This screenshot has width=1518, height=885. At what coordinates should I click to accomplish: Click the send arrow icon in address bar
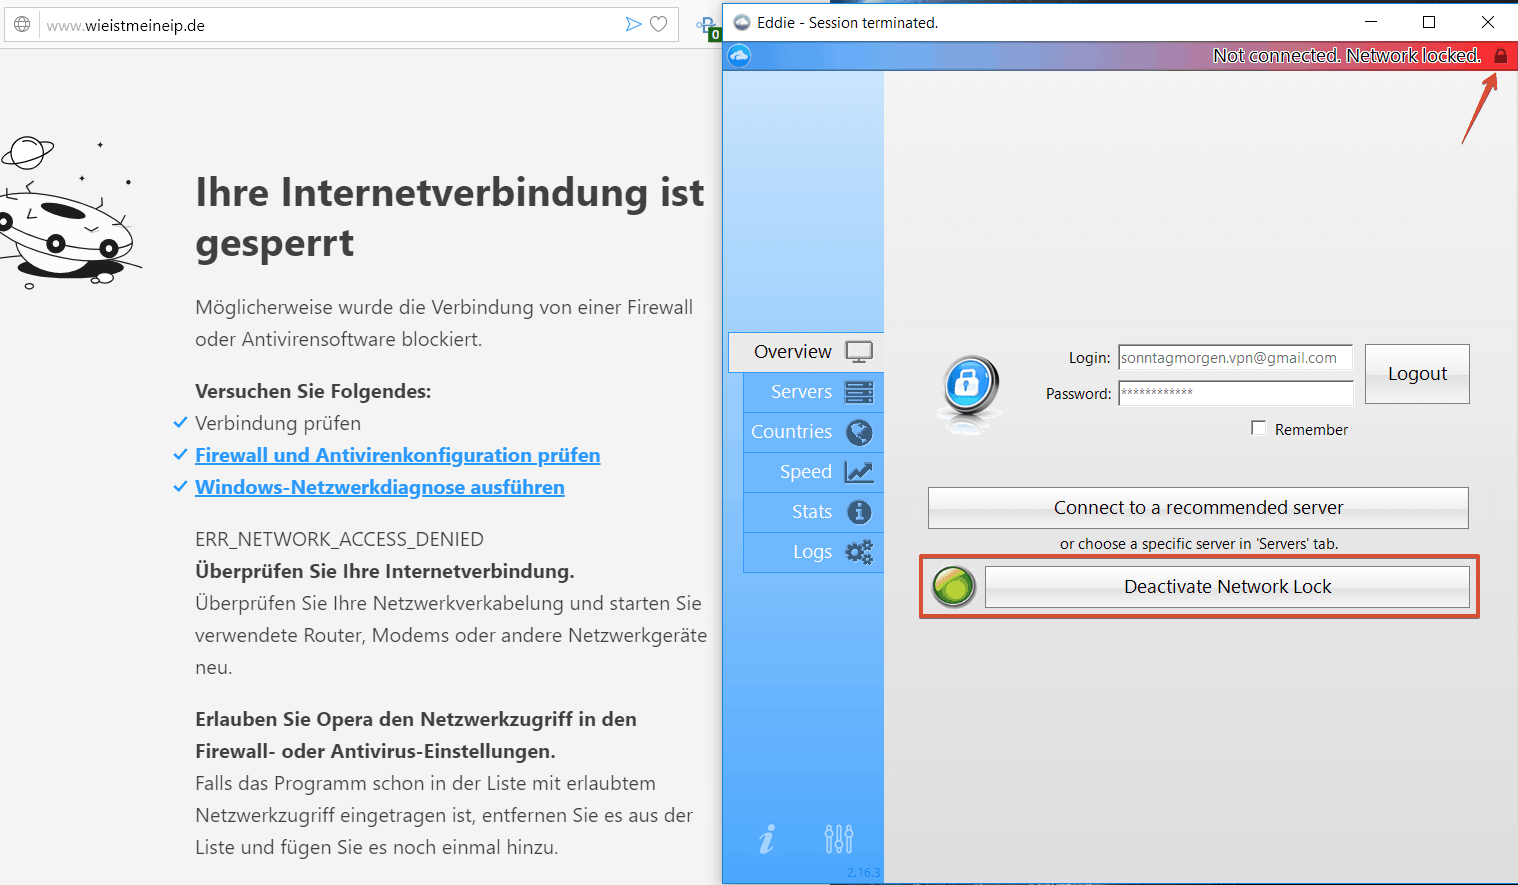(633, 24)
